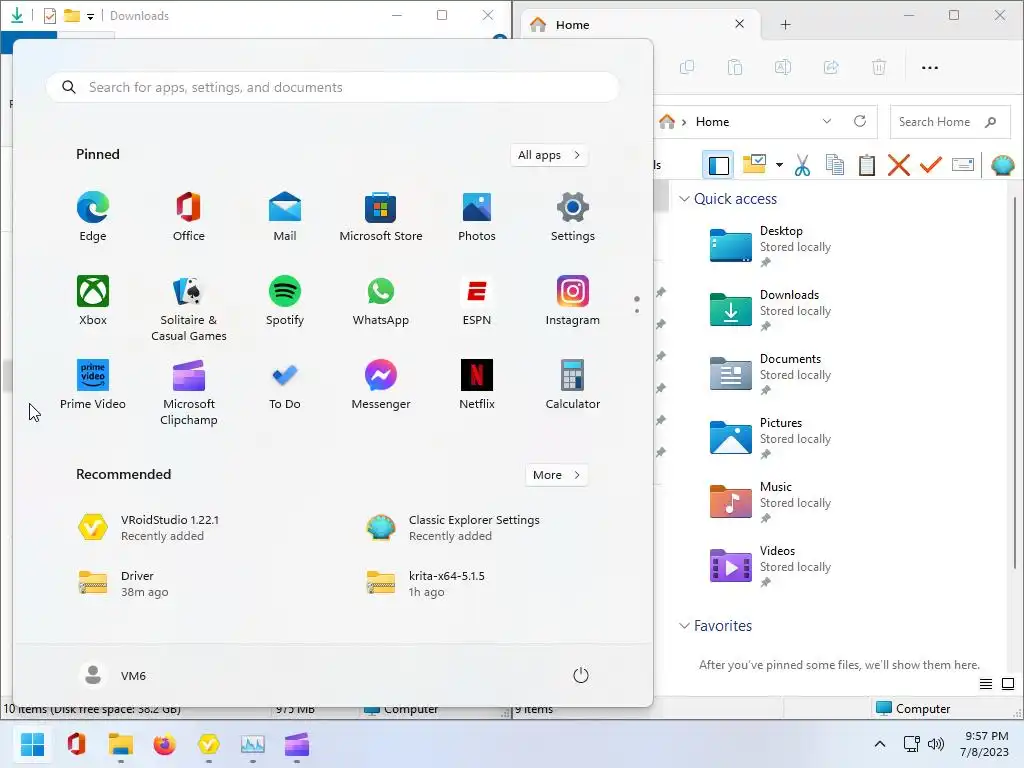
Task: Show All apps list
Action: pos(549,155)
